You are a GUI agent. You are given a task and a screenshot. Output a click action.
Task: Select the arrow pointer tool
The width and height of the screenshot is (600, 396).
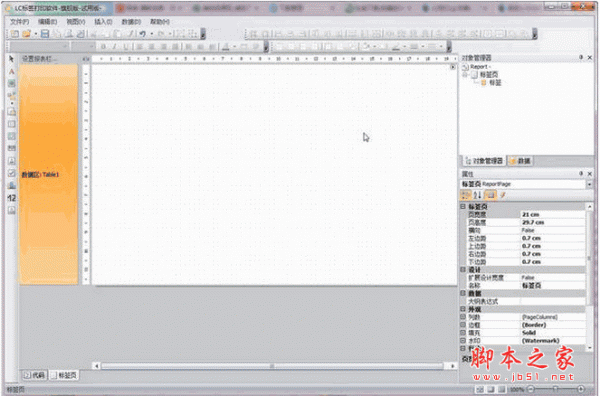coord(11,59)
